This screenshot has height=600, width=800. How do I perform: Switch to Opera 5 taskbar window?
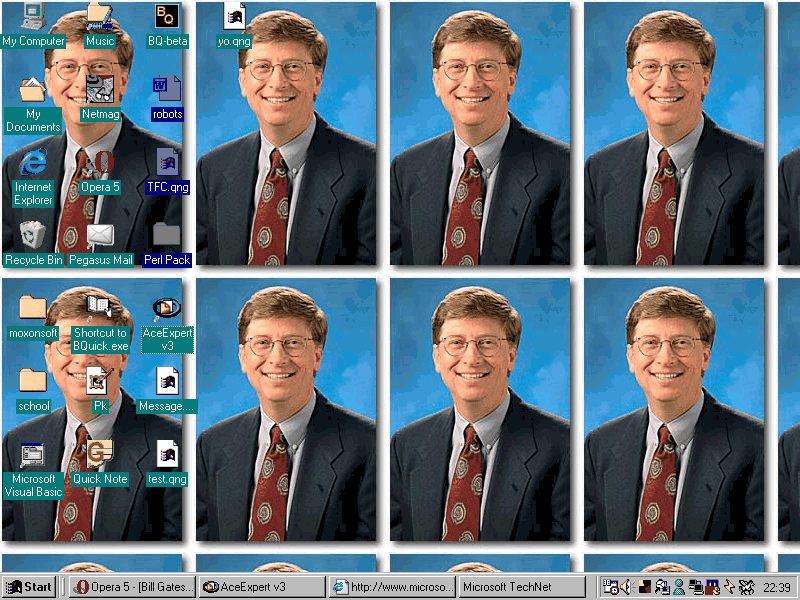click(x=132, y=587)
